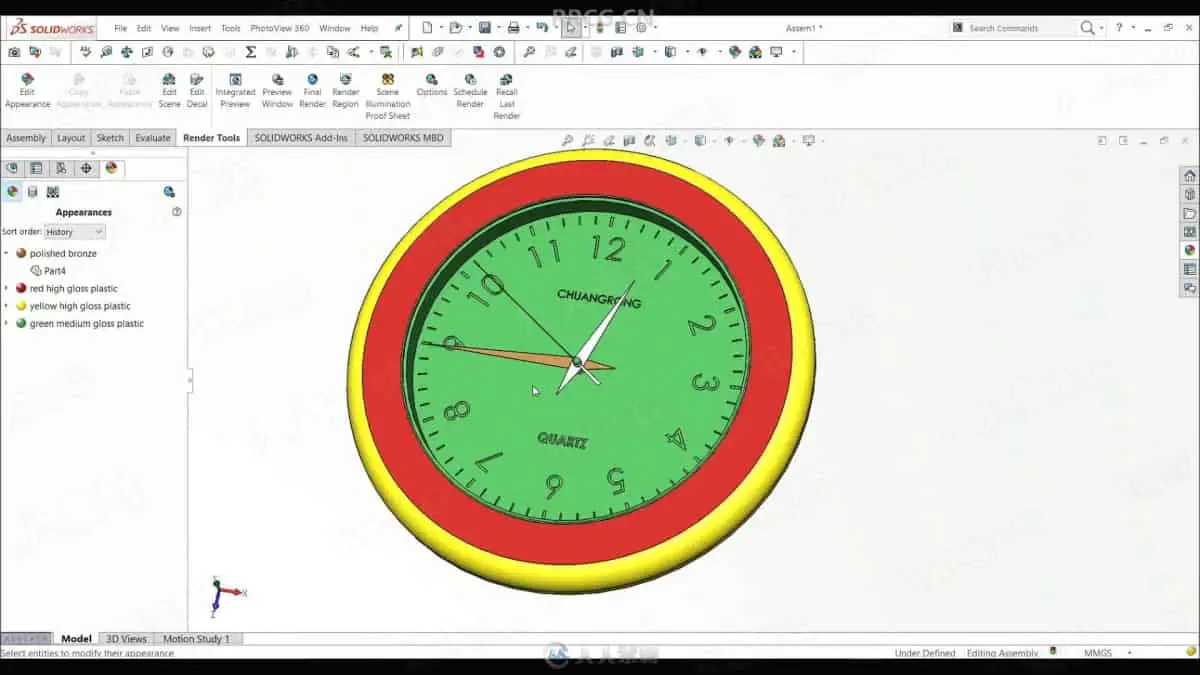The width and height of the screenshot is (1200, 675).
Task: Select the red high gloss plastic ball
Action: tap(21, 289)
